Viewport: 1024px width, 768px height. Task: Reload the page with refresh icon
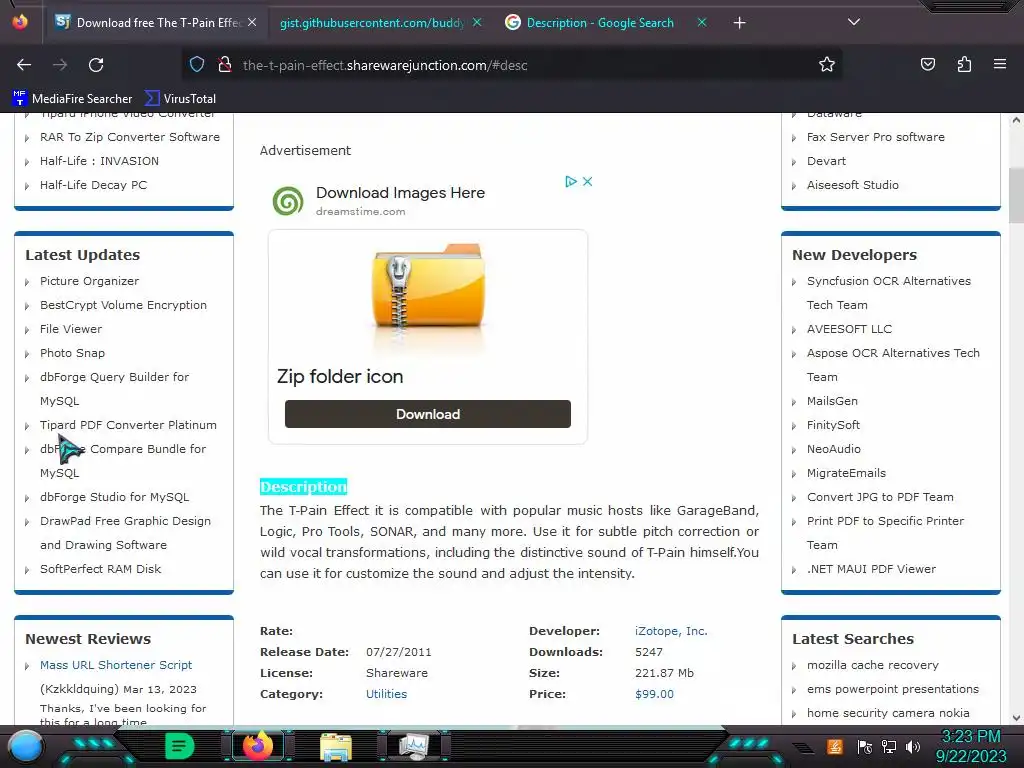click(96, 65)
